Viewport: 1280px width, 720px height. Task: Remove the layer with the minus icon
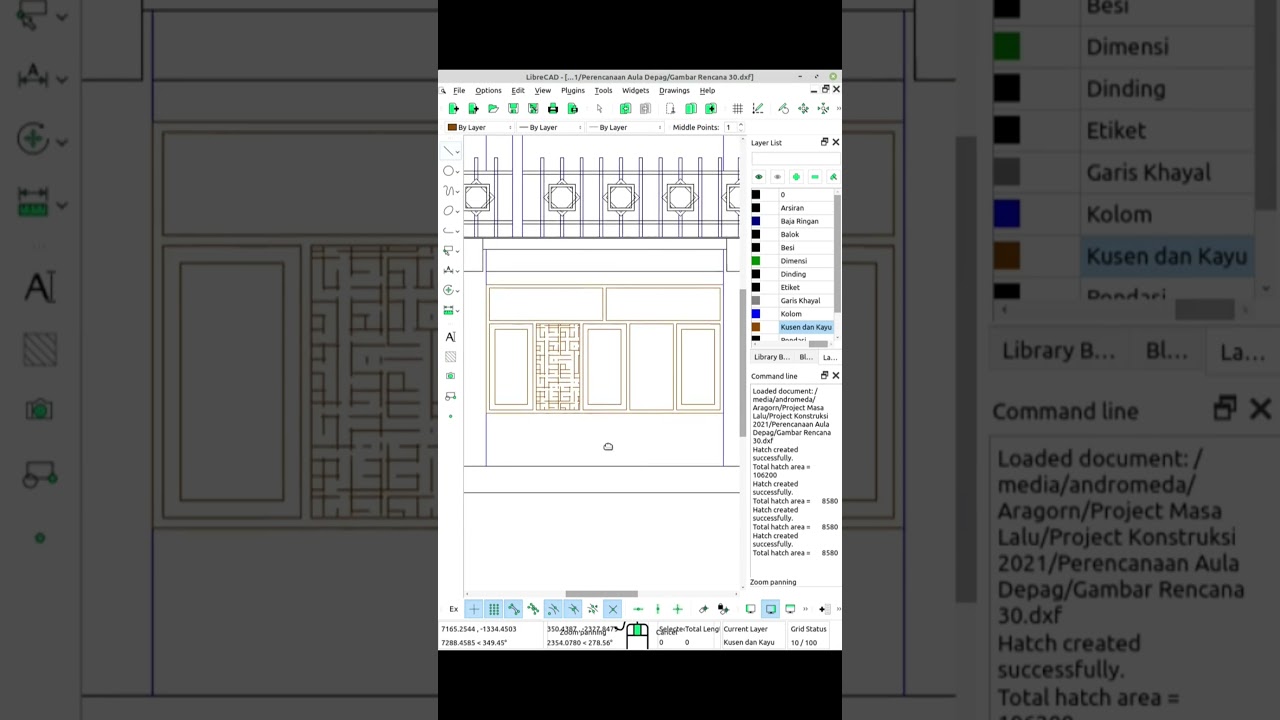point(815,177)
